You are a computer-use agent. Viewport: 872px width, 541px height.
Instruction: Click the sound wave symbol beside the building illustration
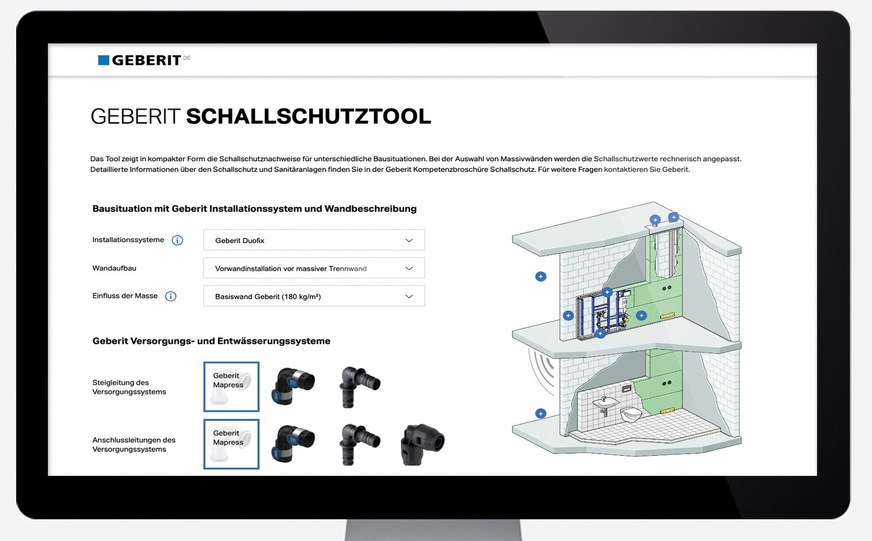(541, 371)
